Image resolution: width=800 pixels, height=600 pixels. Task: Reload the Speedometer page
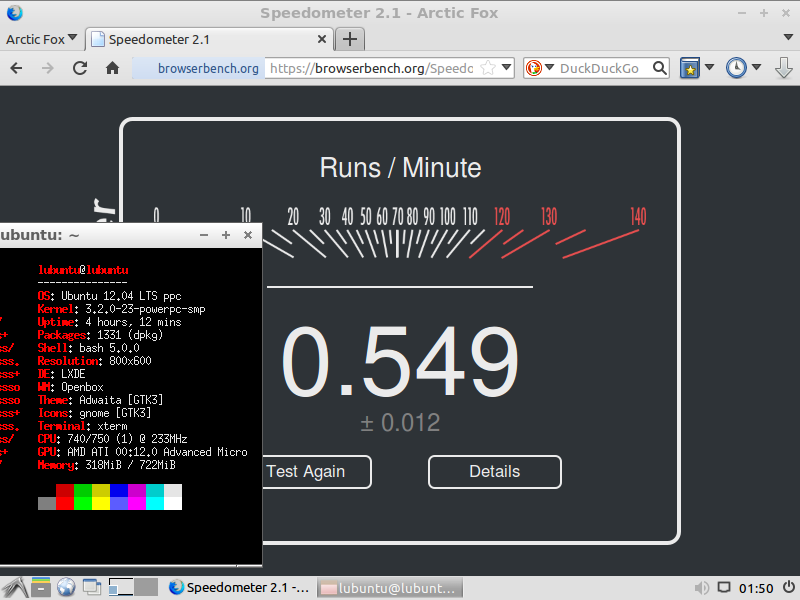click(80, 68)
